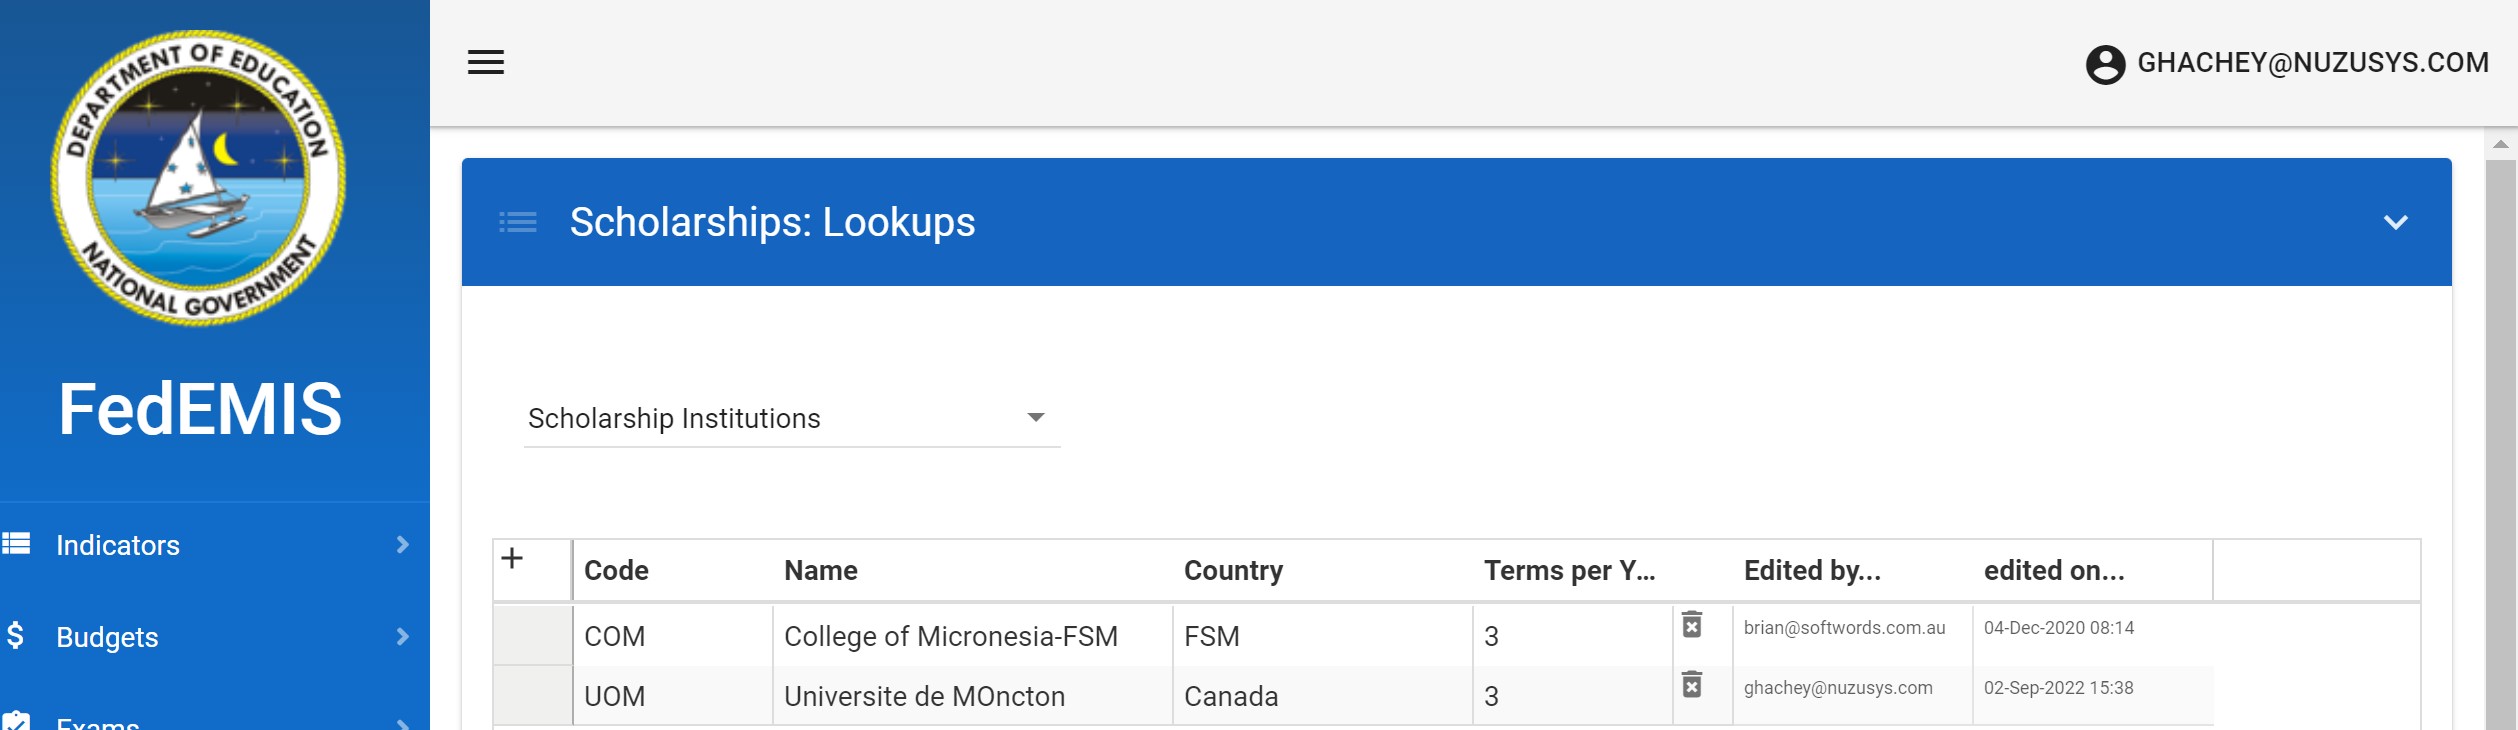The height and width of the screenshot is (730, 2518).
Task: Add a new row with plus icon
Action: pyautogui.click(x=512, y=559)
